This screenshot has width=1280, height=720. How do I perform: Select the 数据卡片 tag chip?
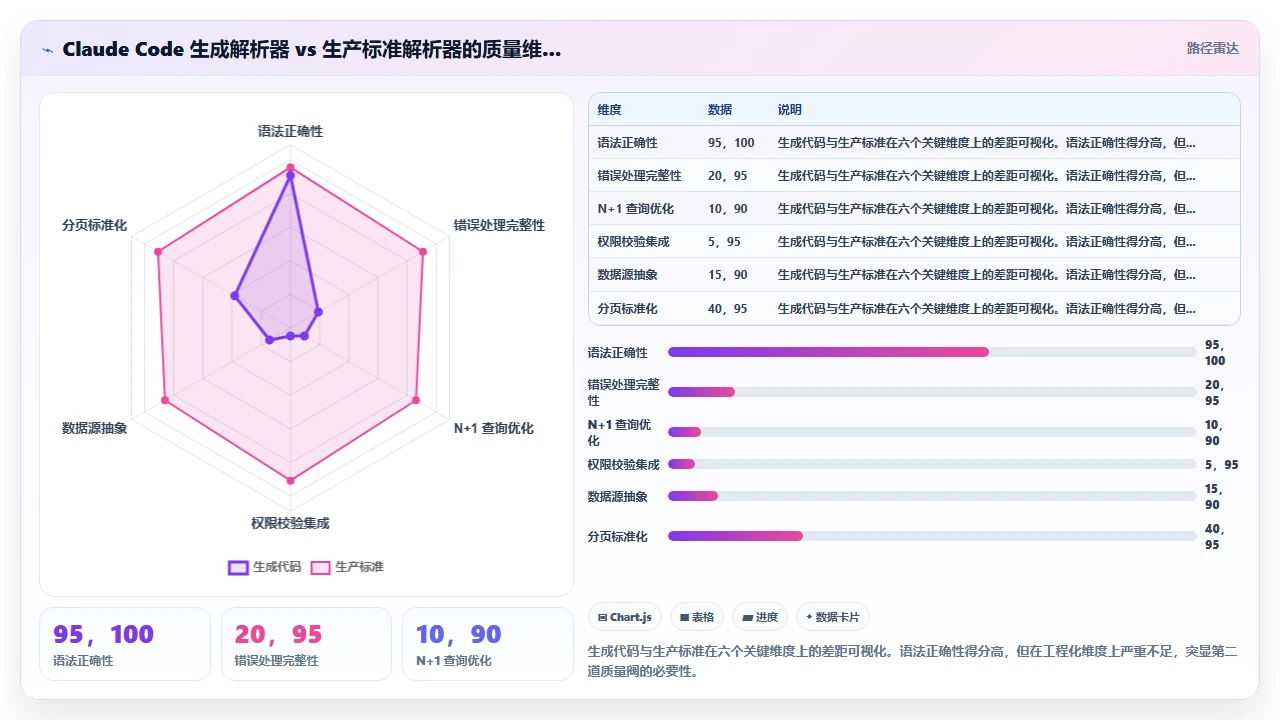[833, 617]
